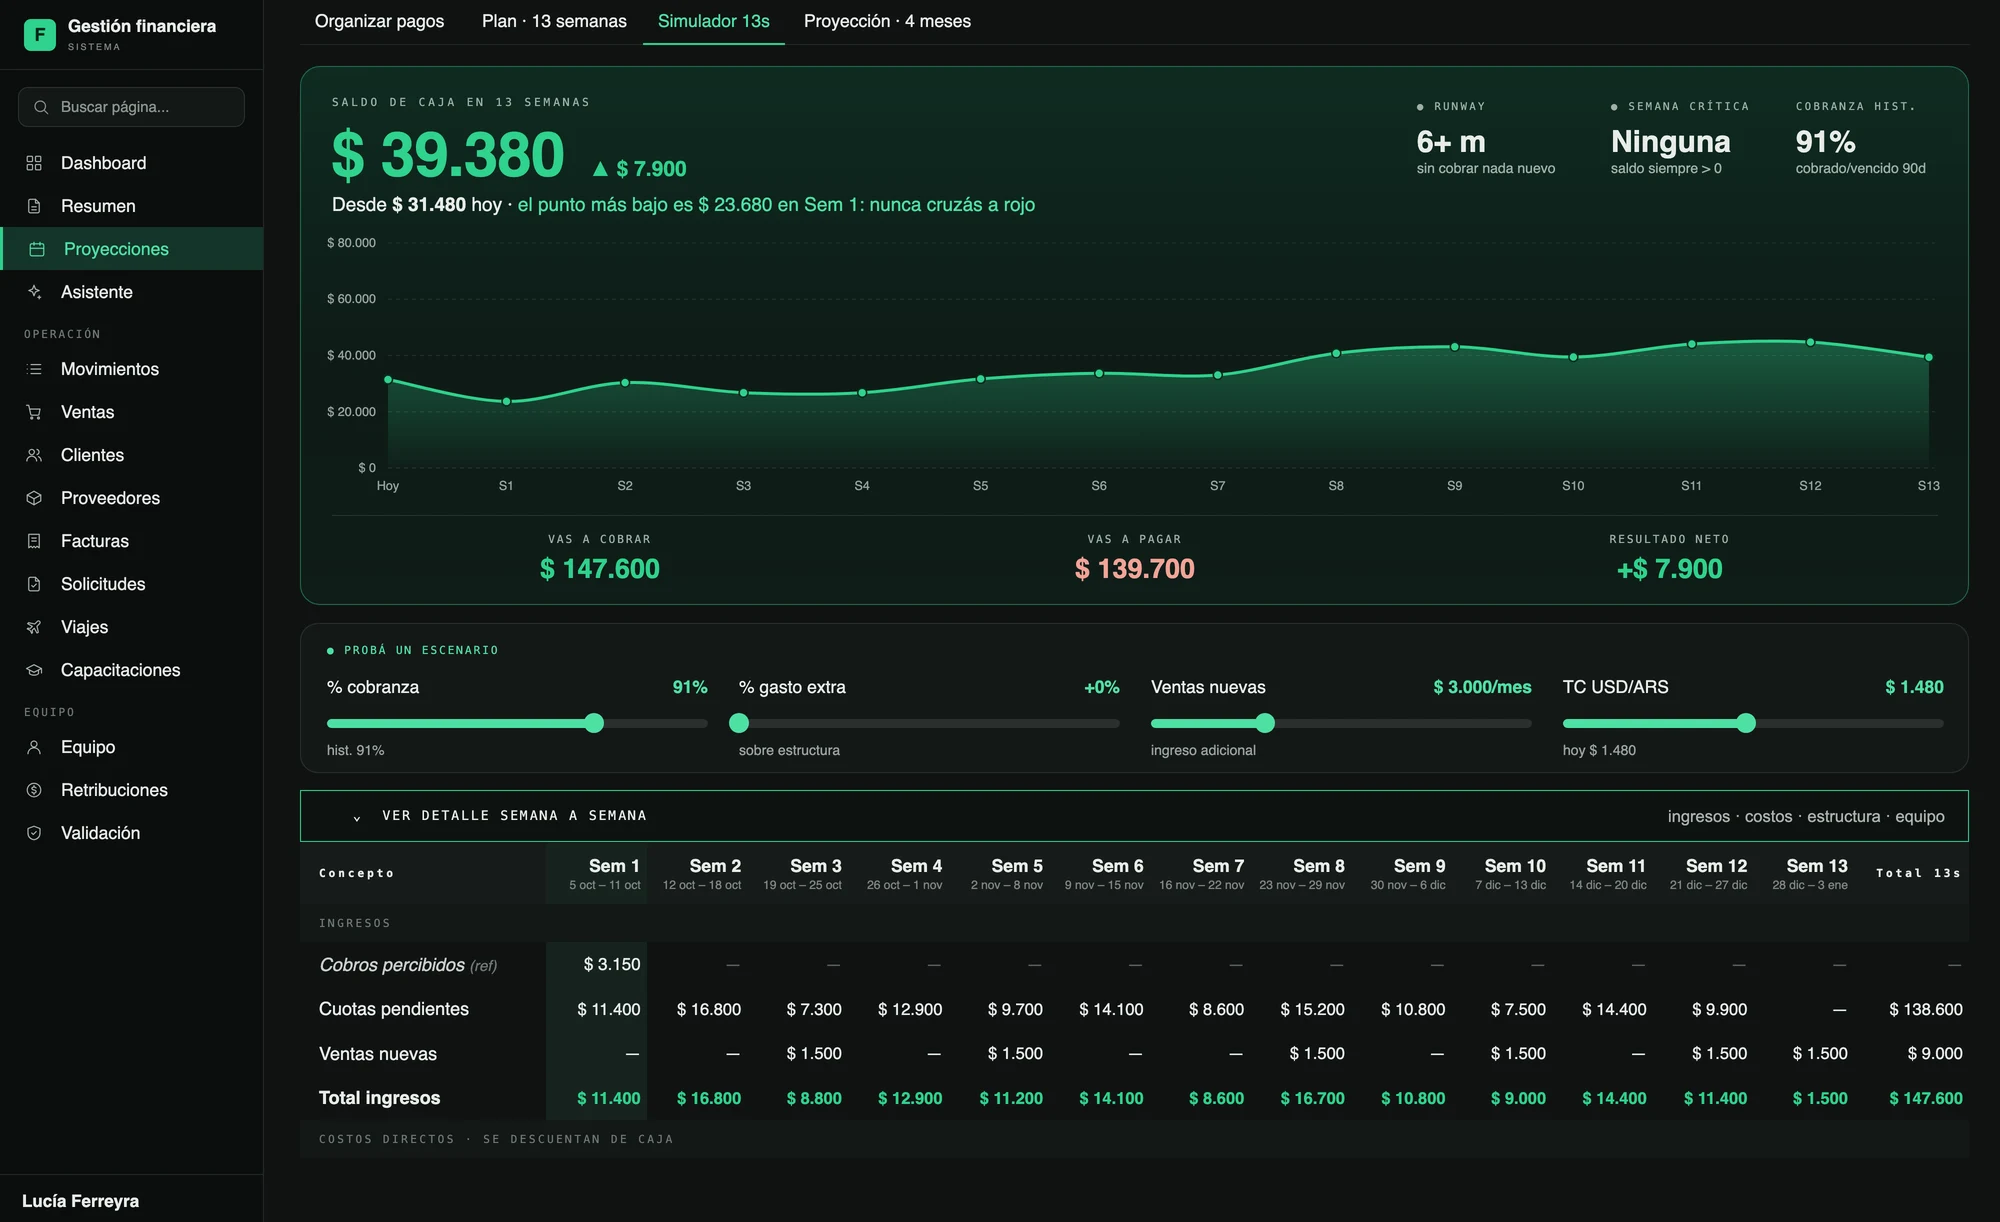Open the Organizar pagos tab
The height and width of the screenshot is (1222, 2000).
coord(379,21)
